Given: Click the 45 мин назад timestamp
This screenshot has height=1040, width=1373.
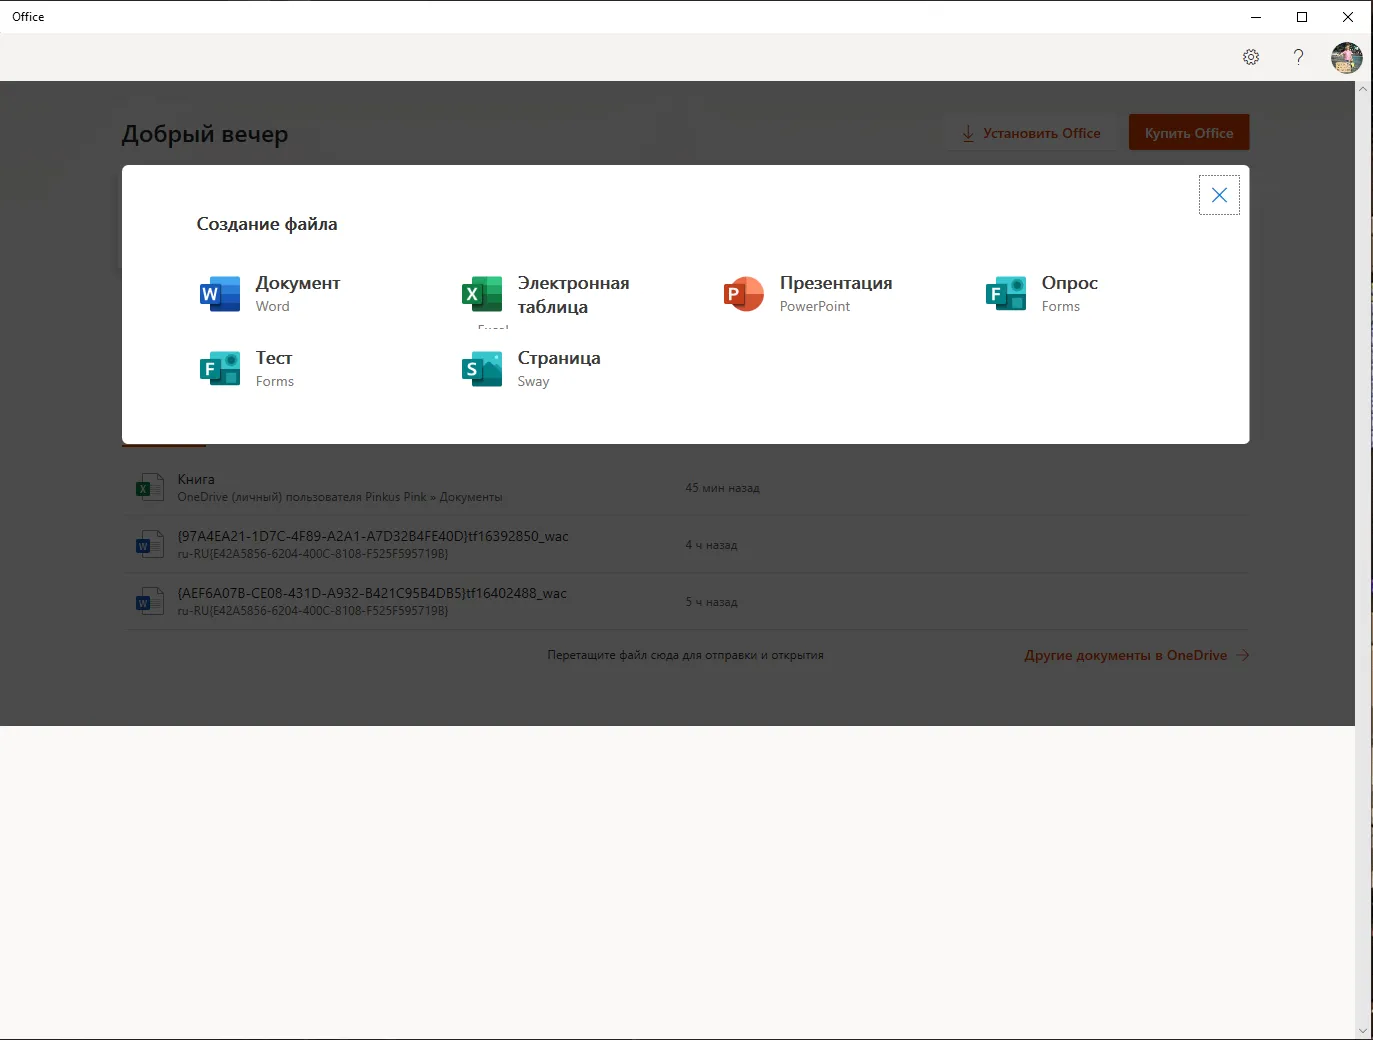Looking at the screenshot, I should (722, 488).
